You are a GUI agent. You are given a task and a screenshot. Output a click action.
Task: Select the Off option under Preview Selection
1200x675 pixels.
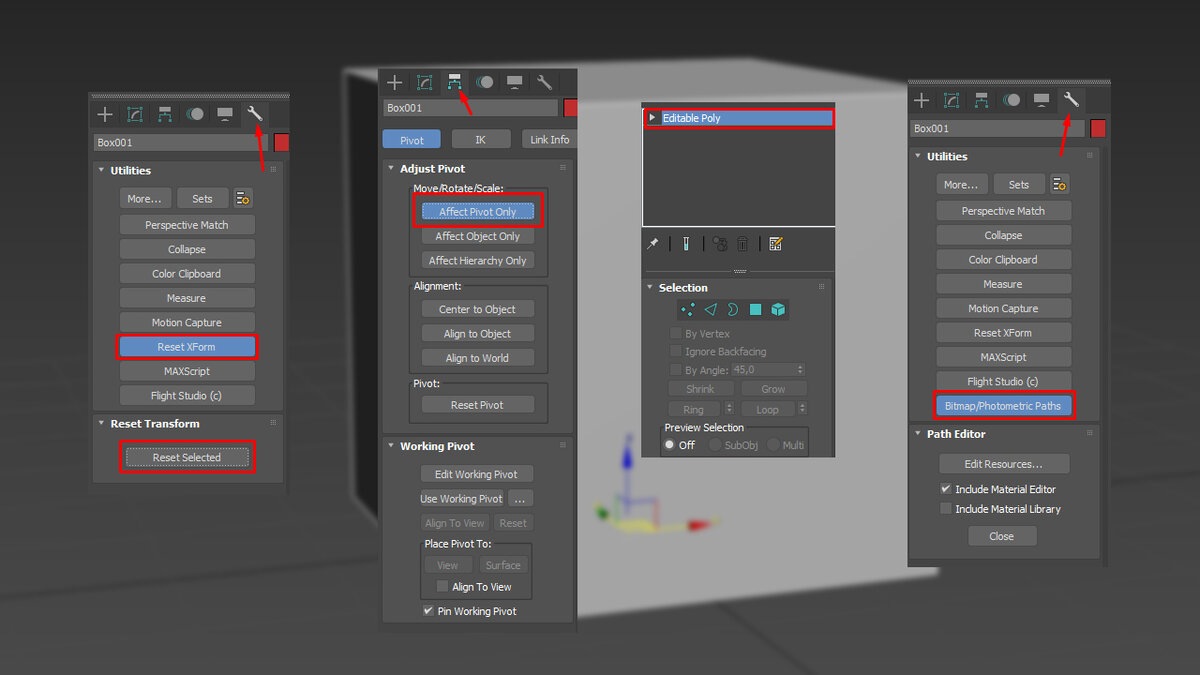(670, 445)
